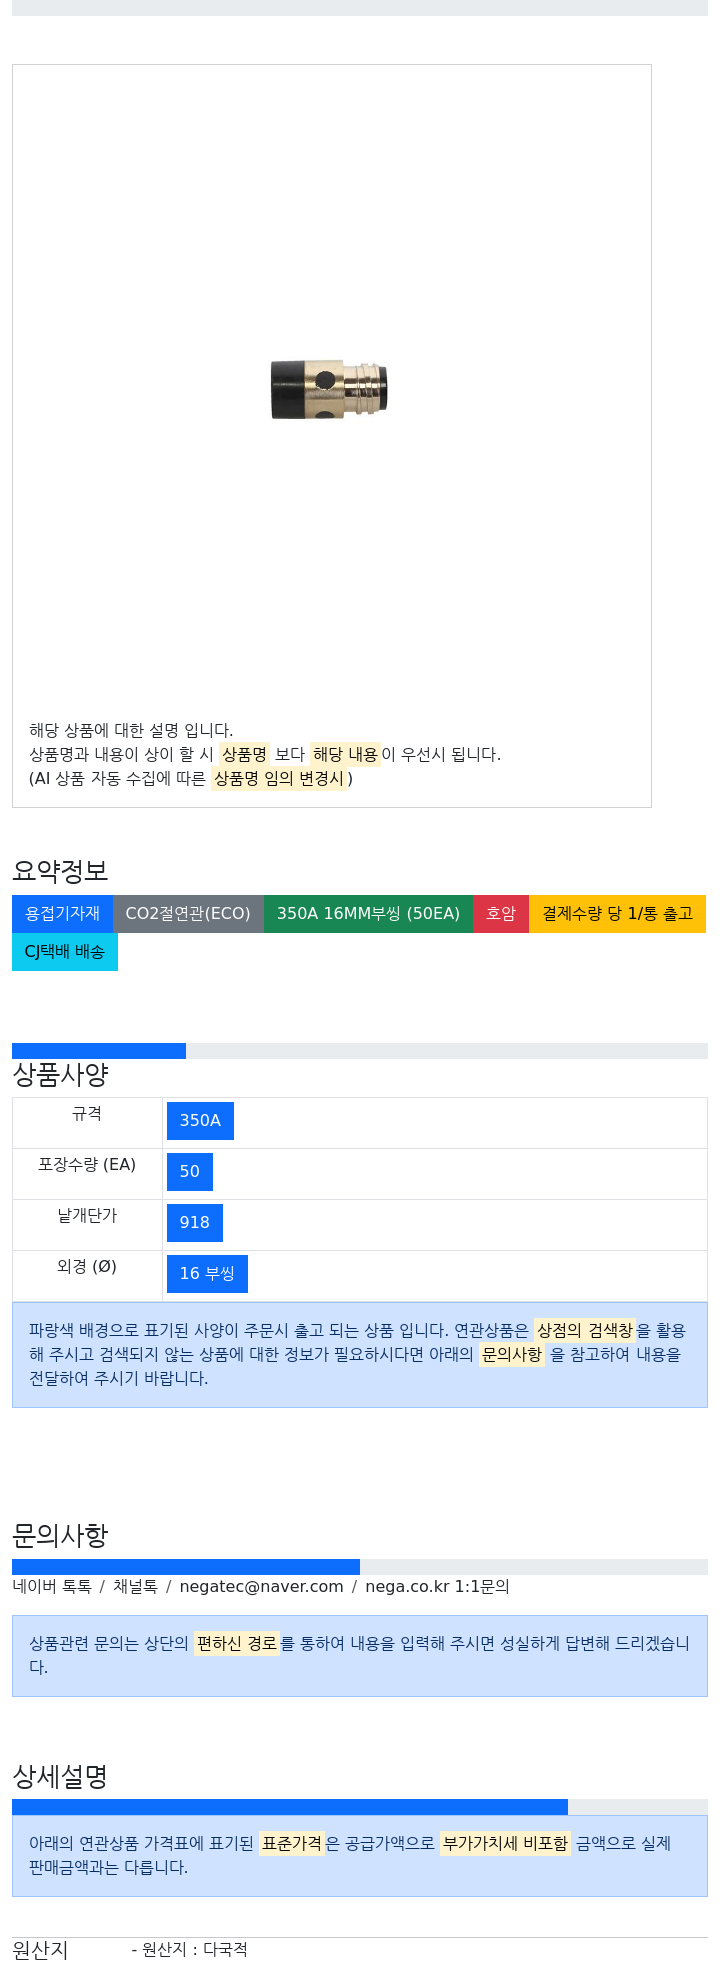Select the 918 unit price badge
This screenshot has width=720, height=1970.
click(195, 1223)
